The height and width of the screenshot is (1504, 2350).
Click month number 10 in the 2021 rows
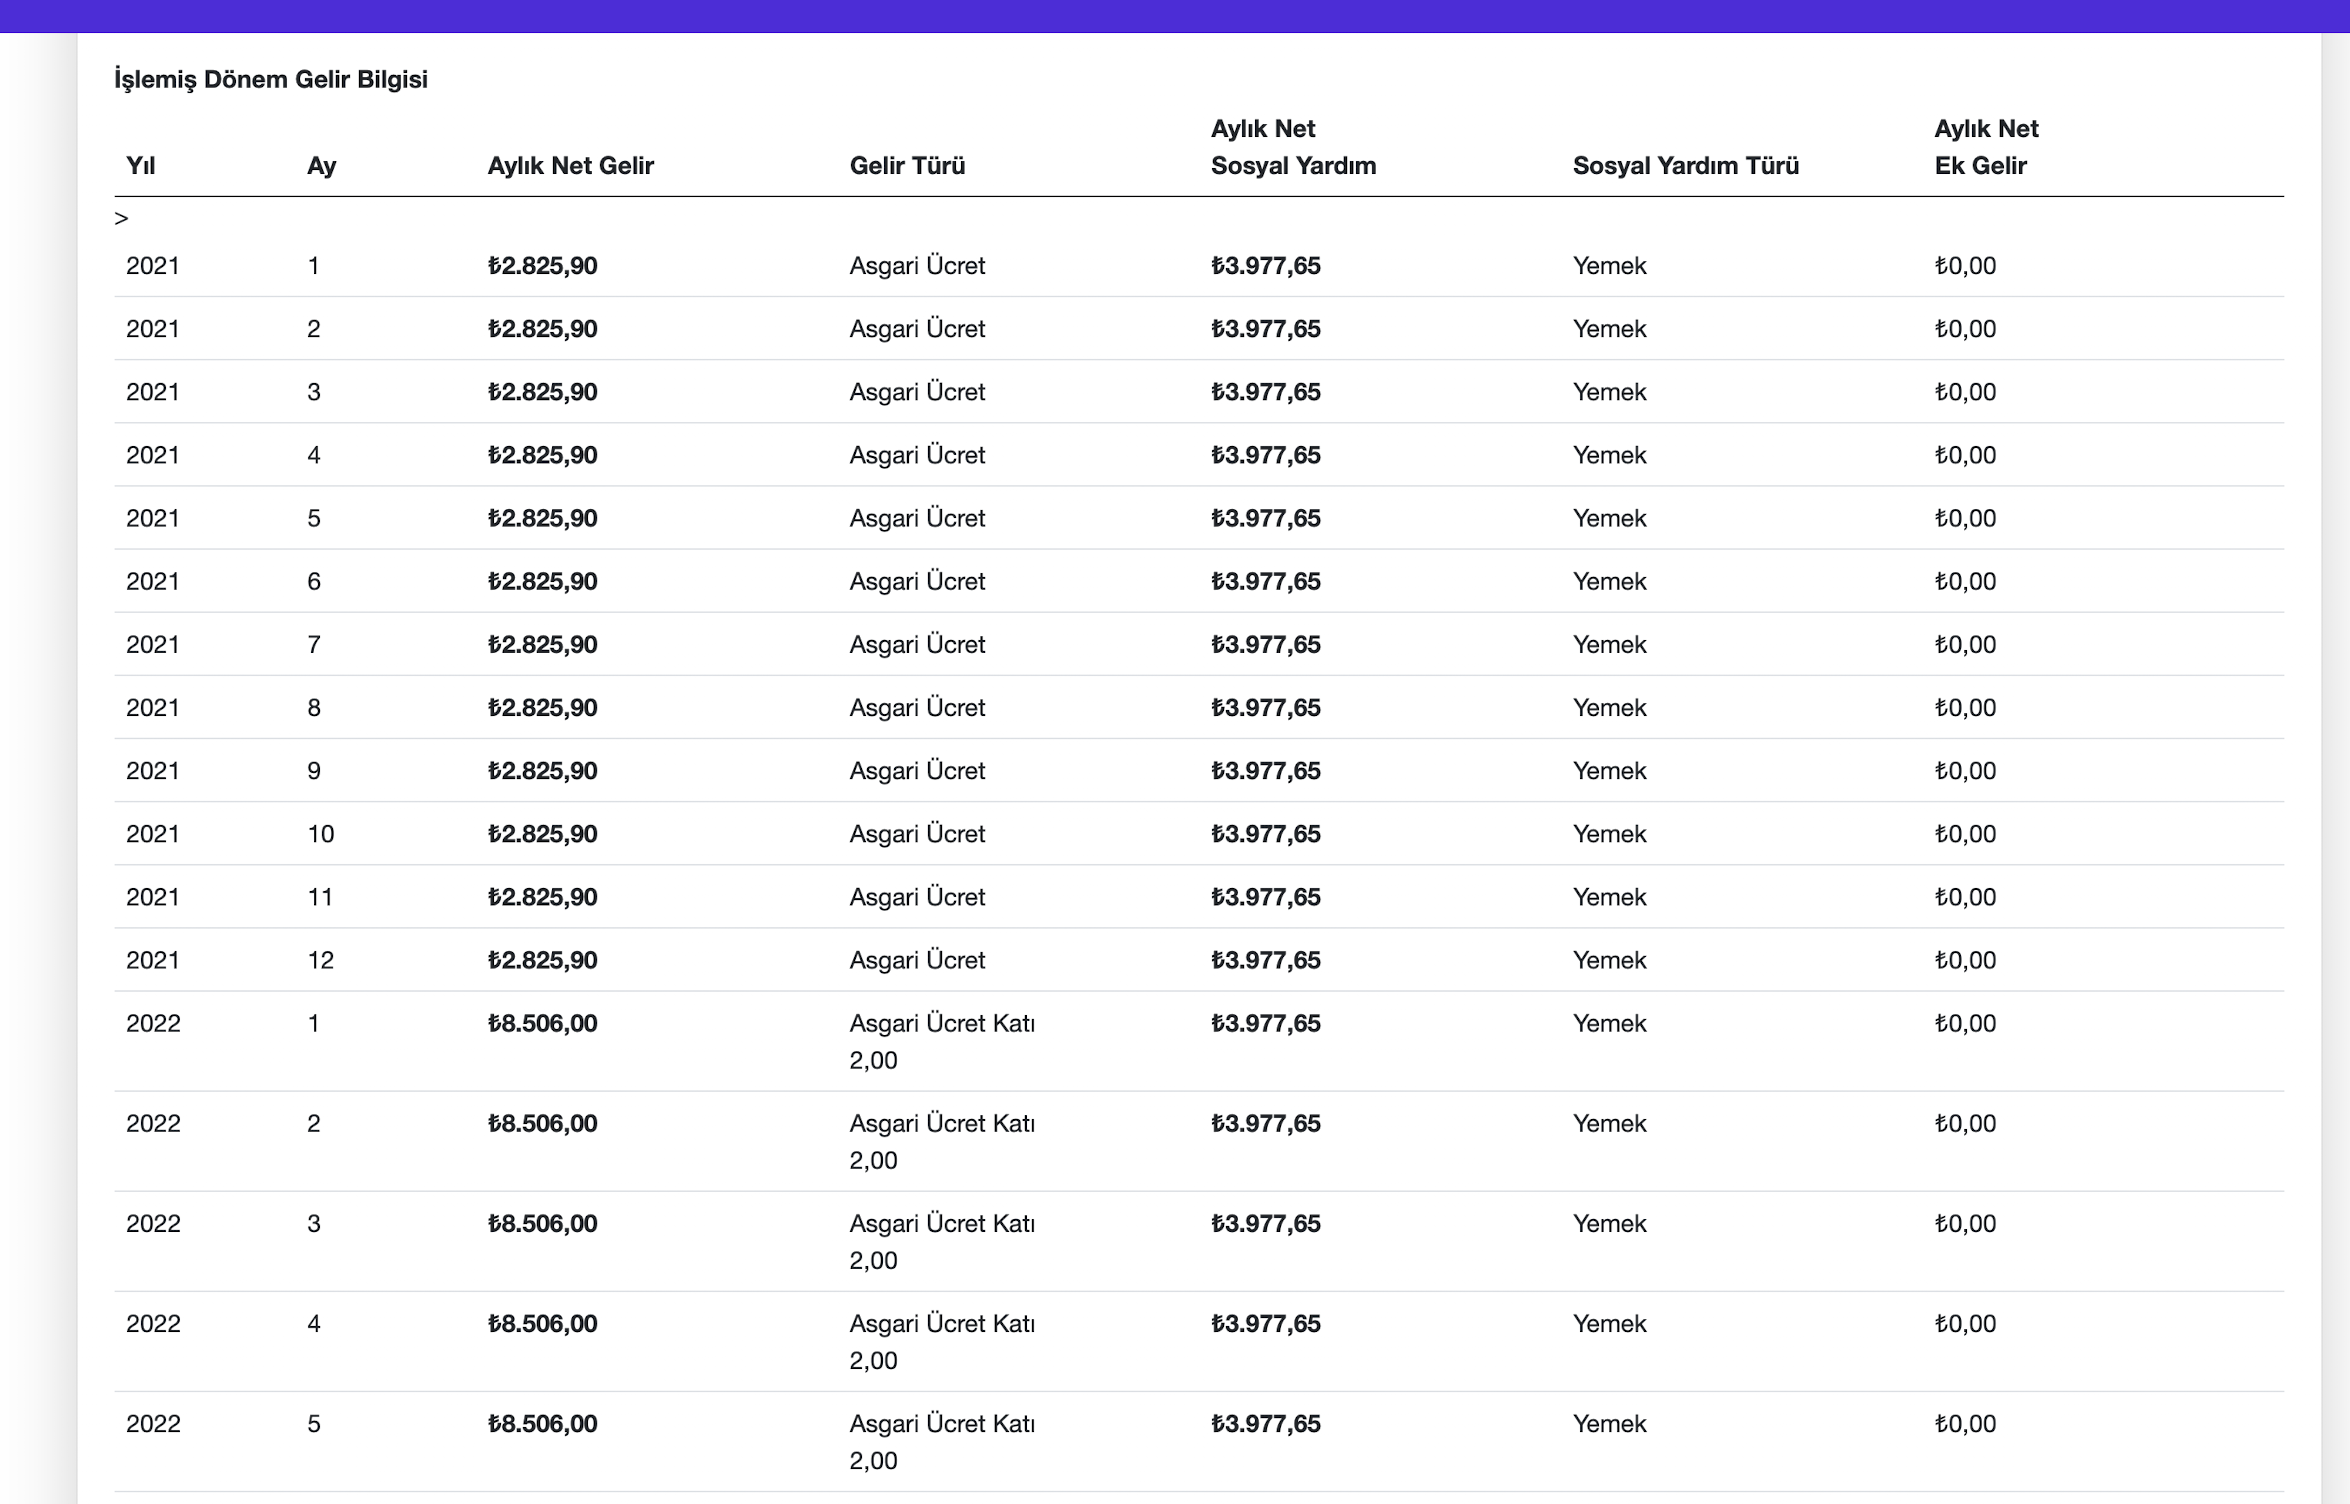pos(320,834)
